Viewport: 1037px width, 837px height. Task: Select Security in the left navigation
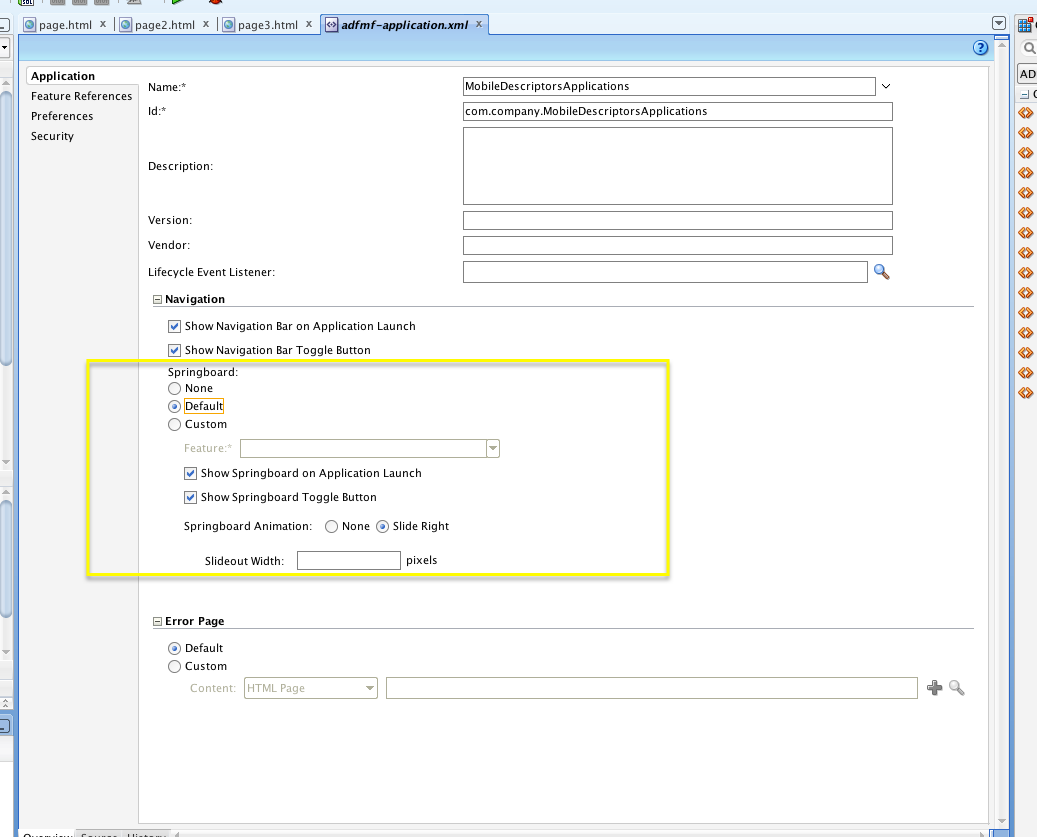(x=52, y=136)
